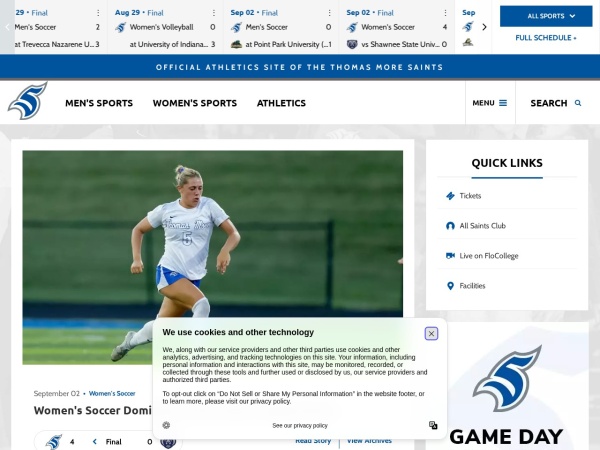
Task: Open options menu for Sep 02 Men's Soccer game
Action: [329, 13]
